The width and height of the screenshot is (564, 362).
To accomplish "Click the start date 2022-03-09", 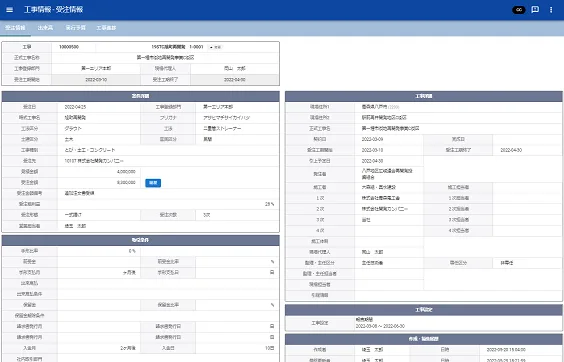I will (x=372, y=139).
